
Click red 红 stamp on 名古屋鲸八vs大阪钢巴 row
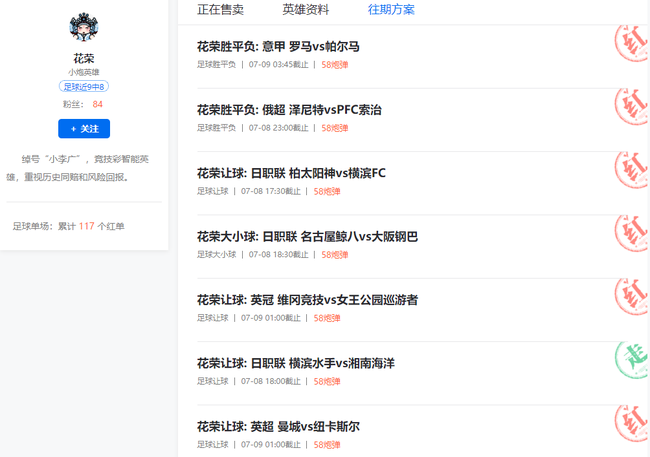point(631,233)
